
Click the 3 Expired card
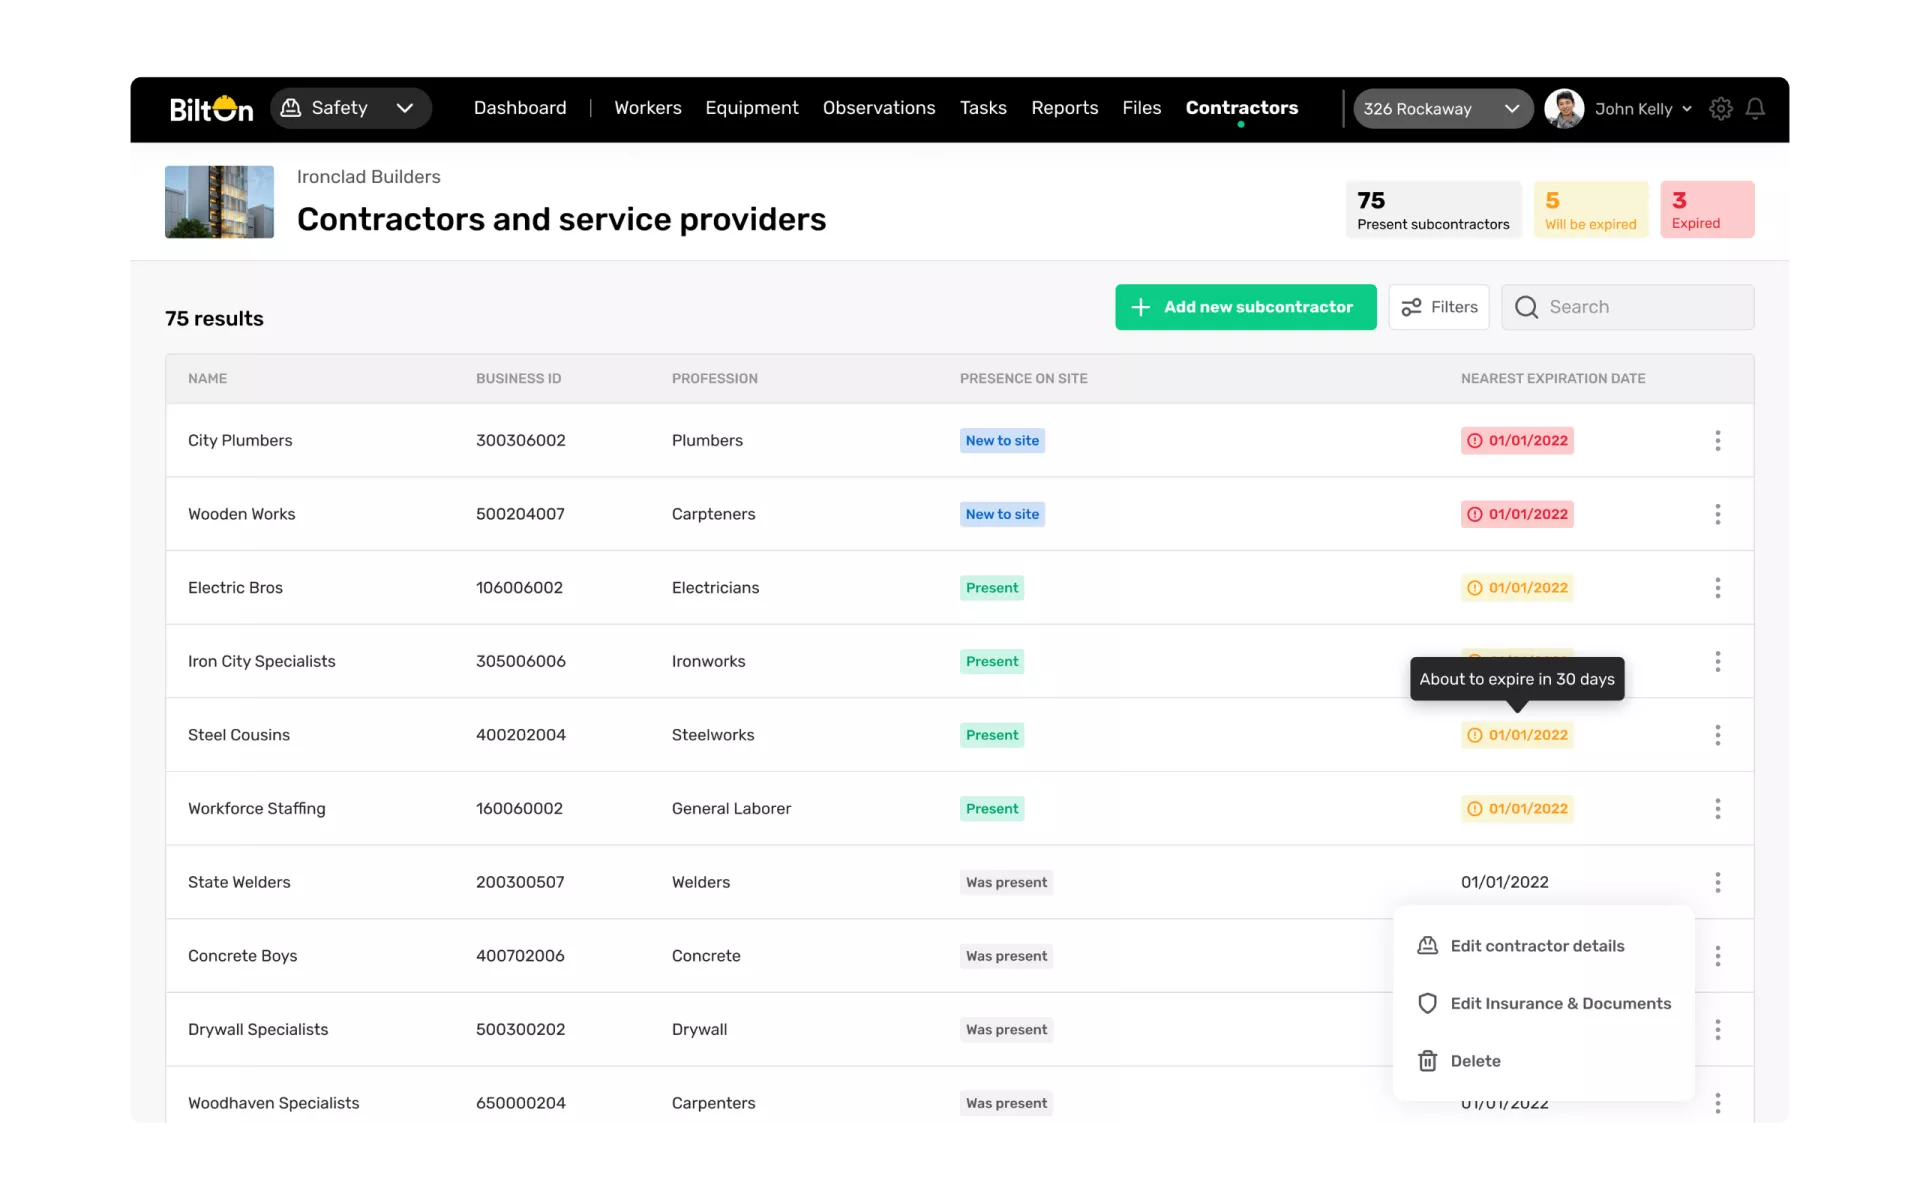pos(1707,210)
